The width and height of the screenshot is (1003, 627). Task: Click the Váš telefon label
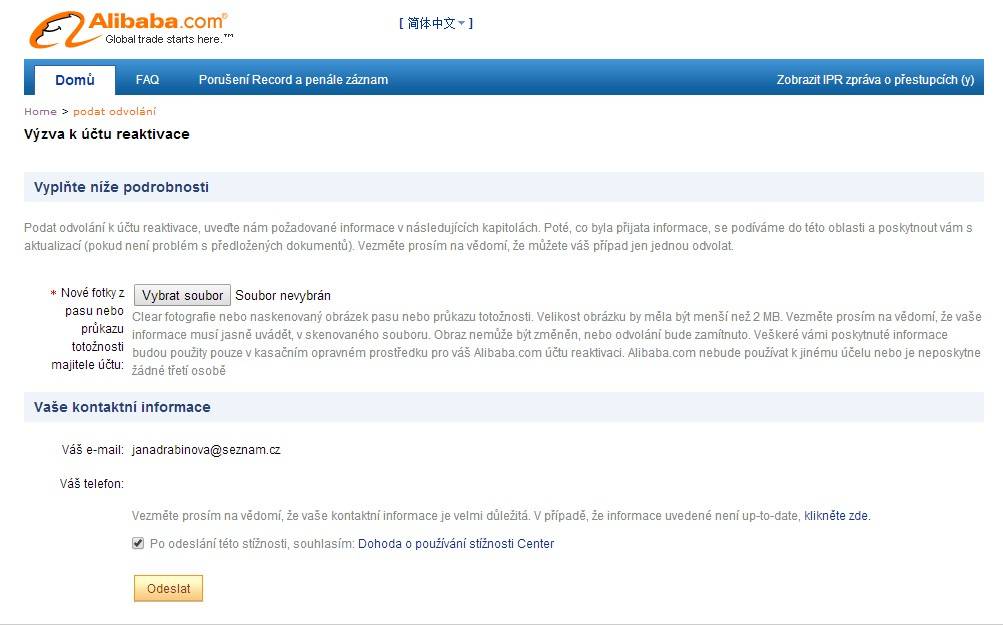(x=91, y=484)
